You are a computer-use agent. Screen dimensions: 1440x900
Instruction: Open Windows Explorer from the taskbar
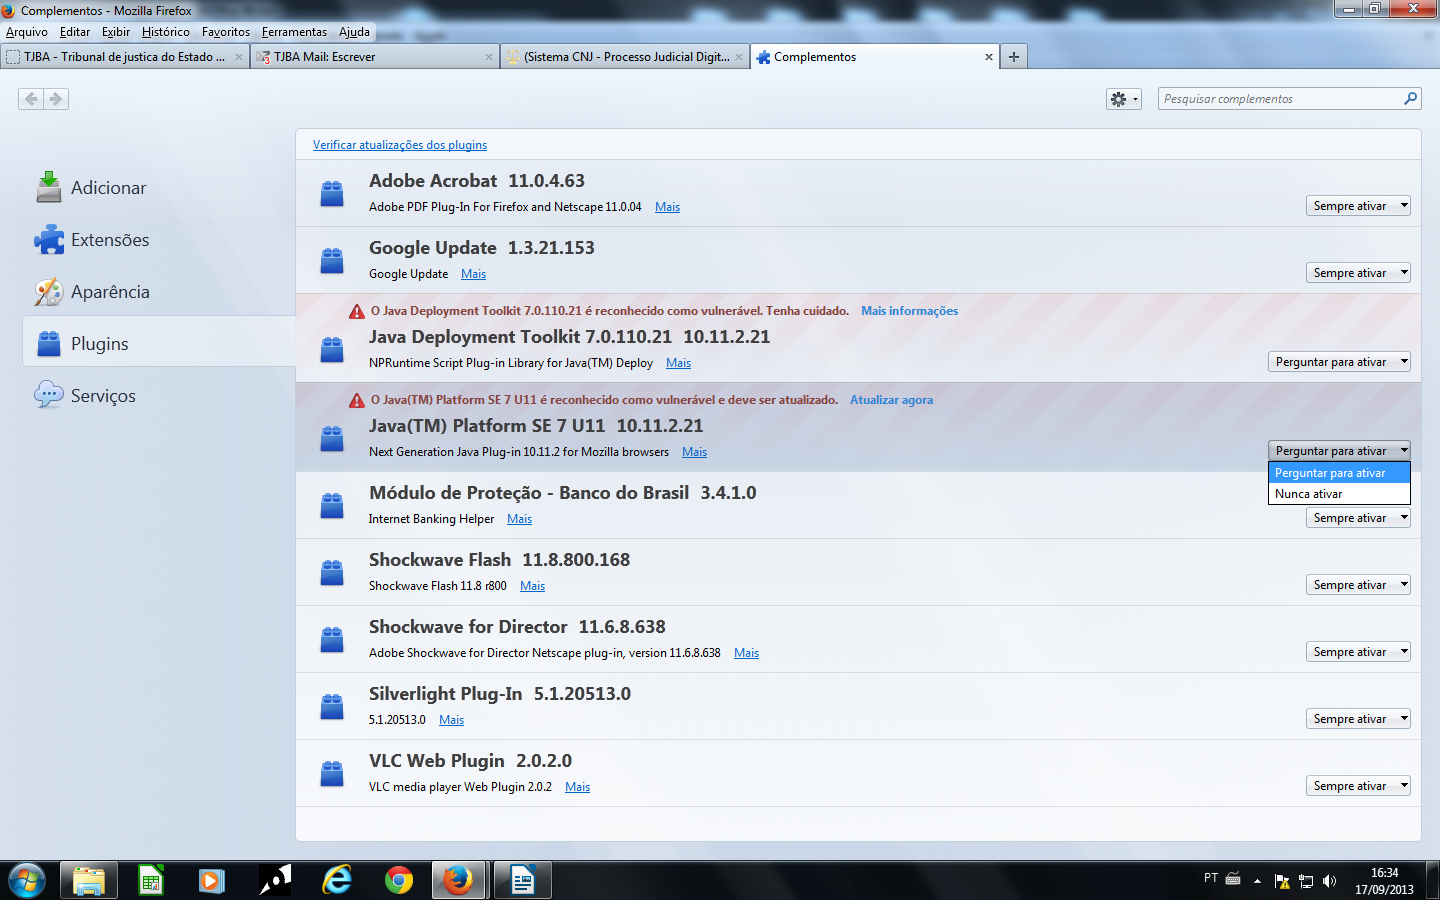[88, 880]
